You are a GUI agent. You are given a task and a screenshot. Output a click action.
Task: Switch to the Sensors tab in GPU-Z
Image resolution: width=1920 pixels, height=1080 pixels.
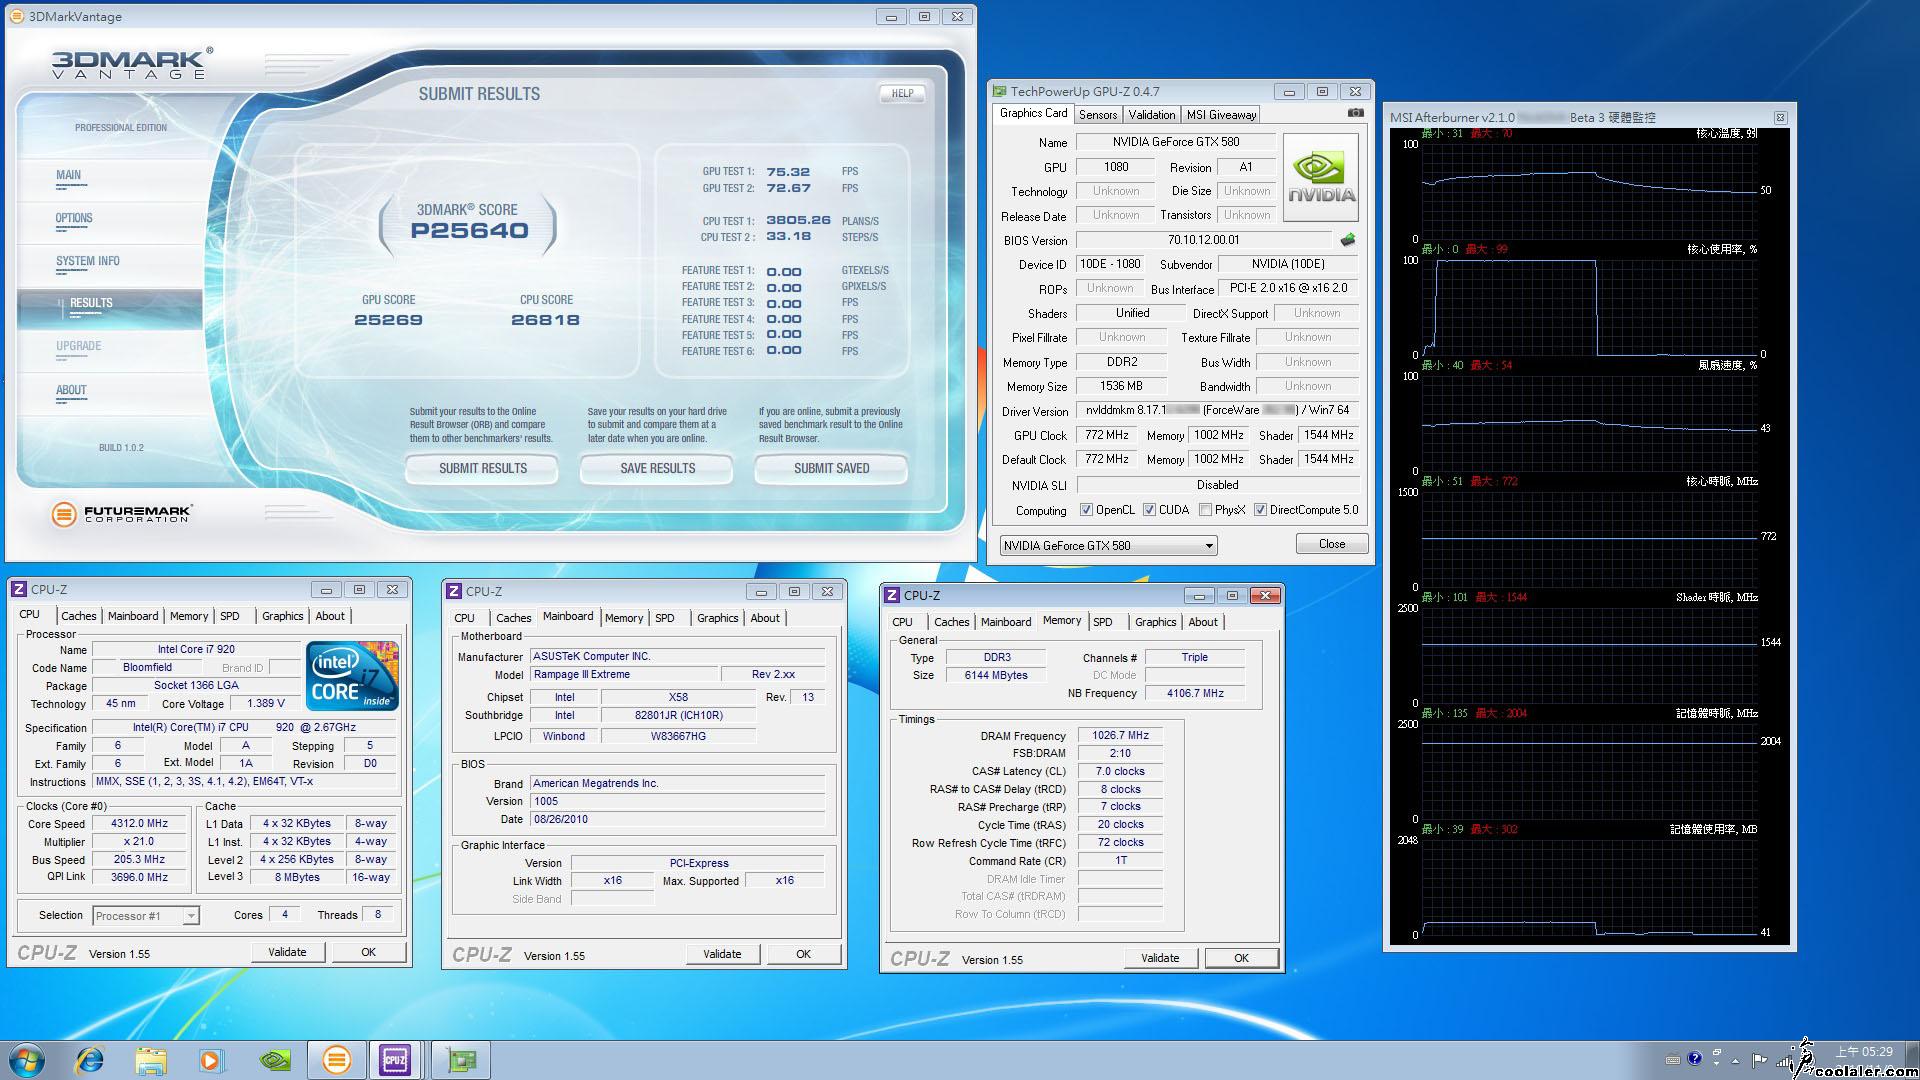[x=1097, y=115]
